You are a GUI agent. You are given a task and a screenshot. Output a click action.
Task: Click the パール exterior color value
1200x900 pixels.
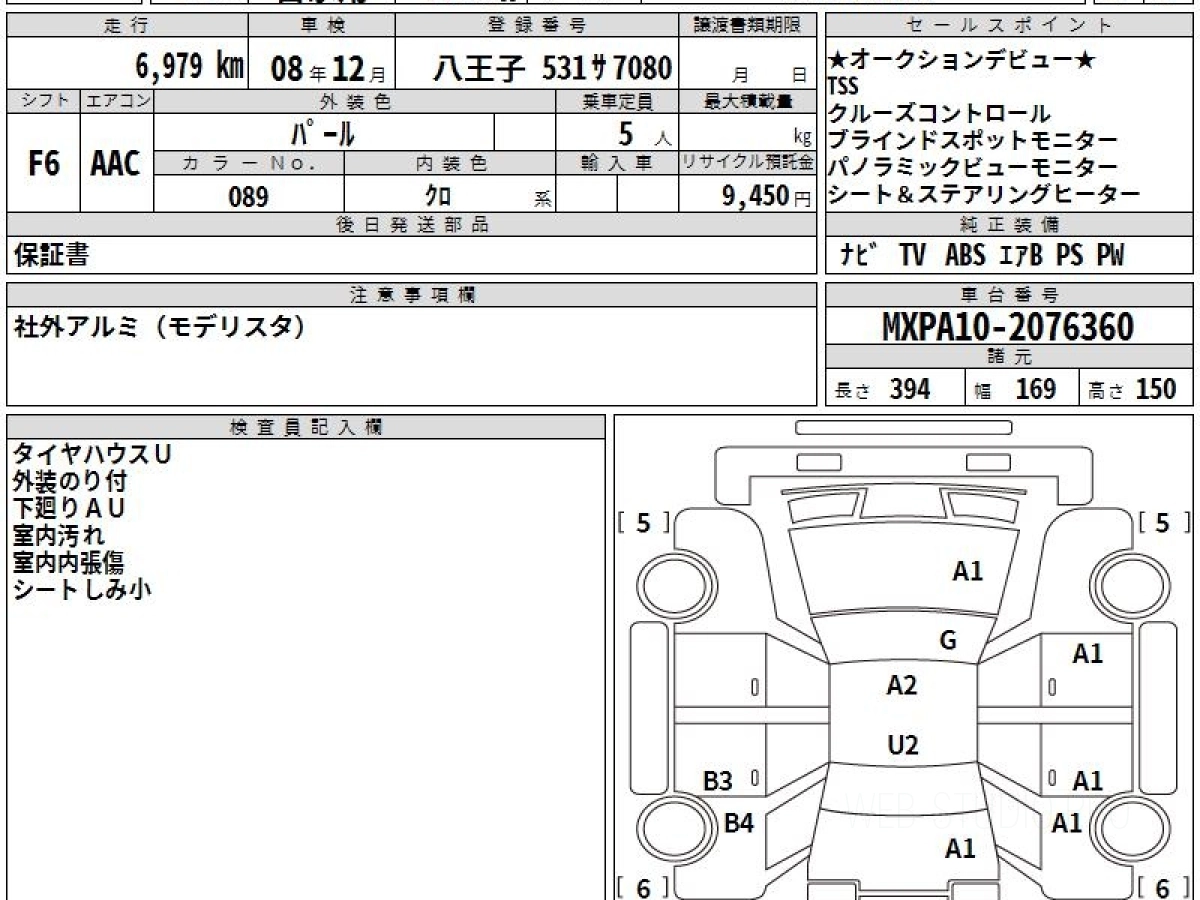(x=324, y=132)
